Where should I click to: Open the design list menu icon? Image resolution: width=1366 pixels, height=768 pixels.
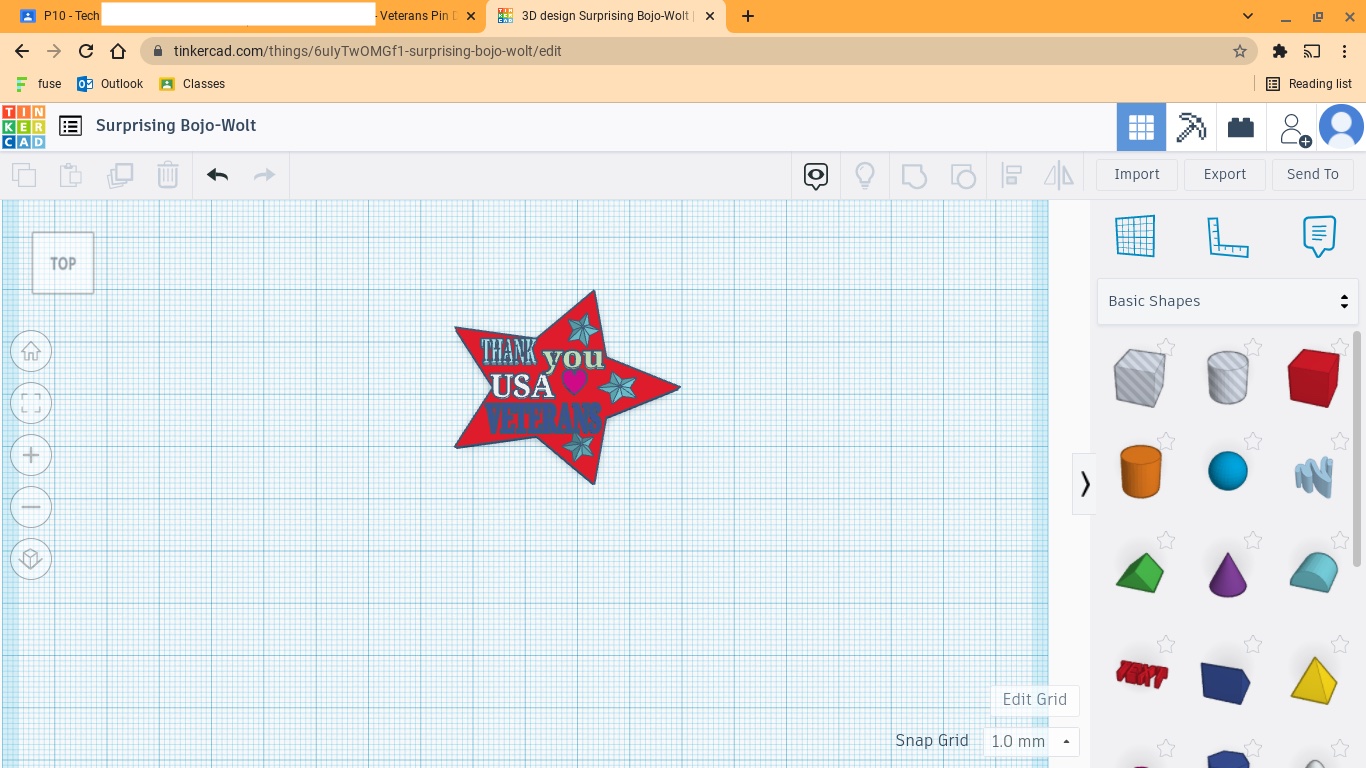[70, 126]
